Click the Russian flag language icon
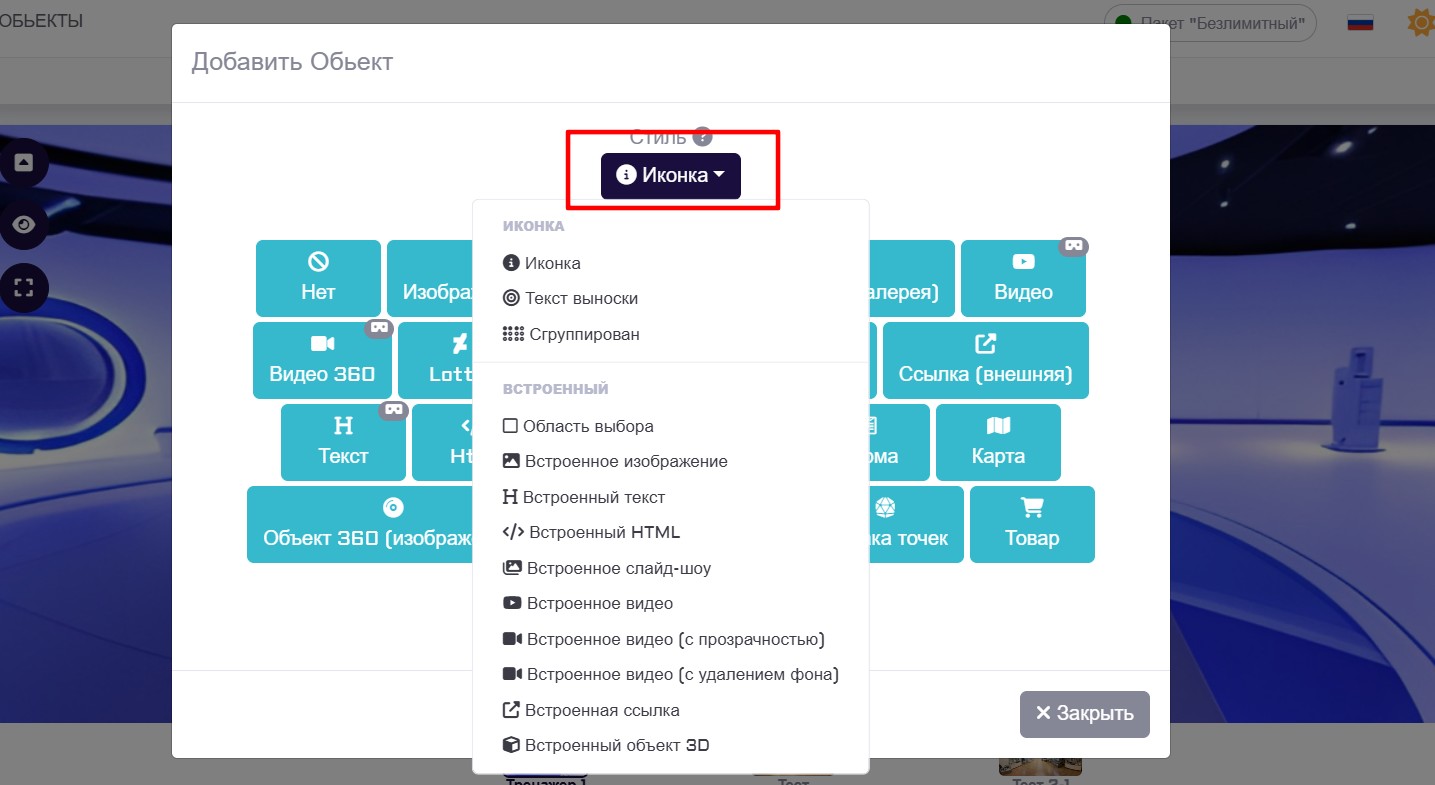1435x785 pixels. tap(1360, 22)
